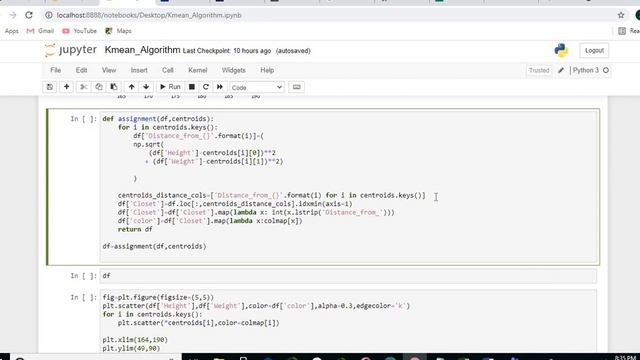Viewport: 640px width, 360px height.
Task: Click the 'df=assignment(df,centroids)' line
Action: (154, 247)
